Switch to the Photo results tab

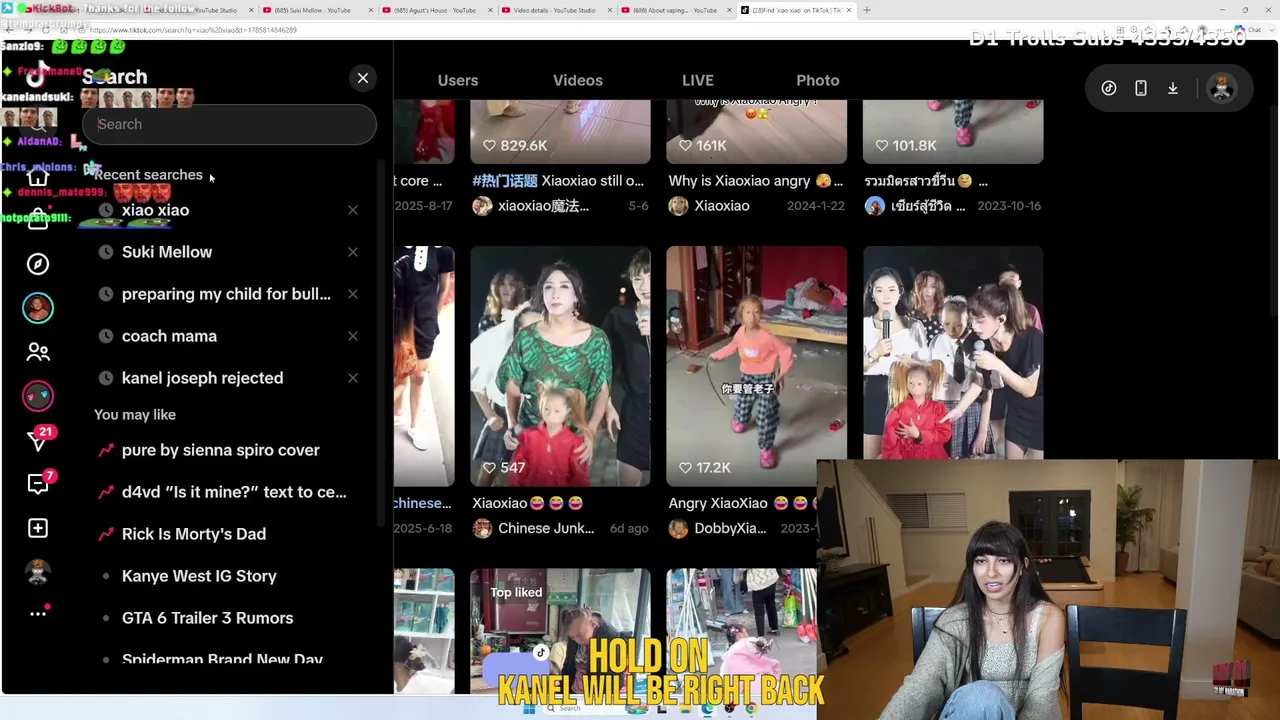818,80
